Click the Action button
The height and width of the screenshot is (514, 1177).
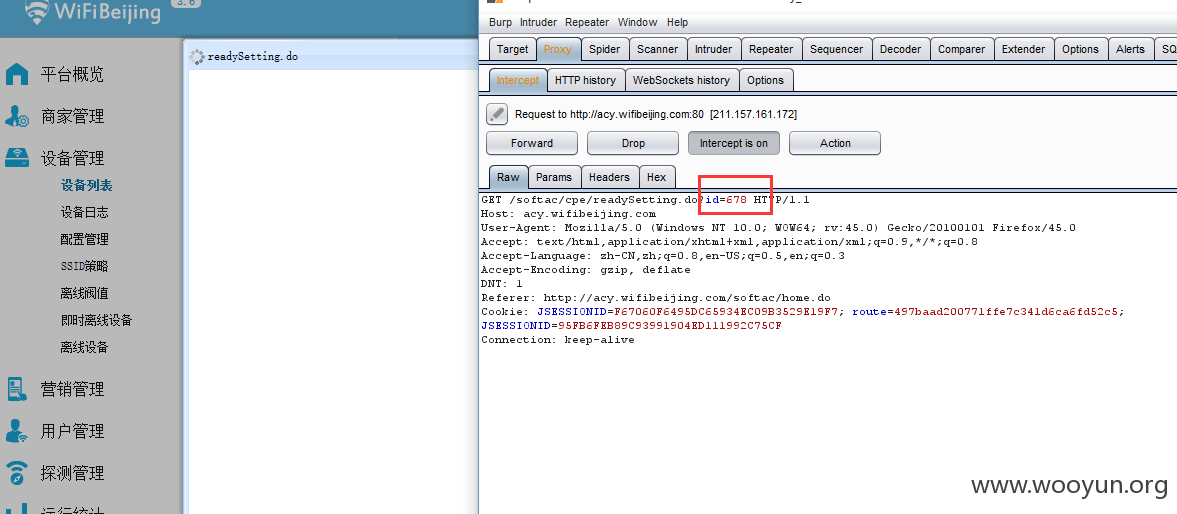point(835,143)
